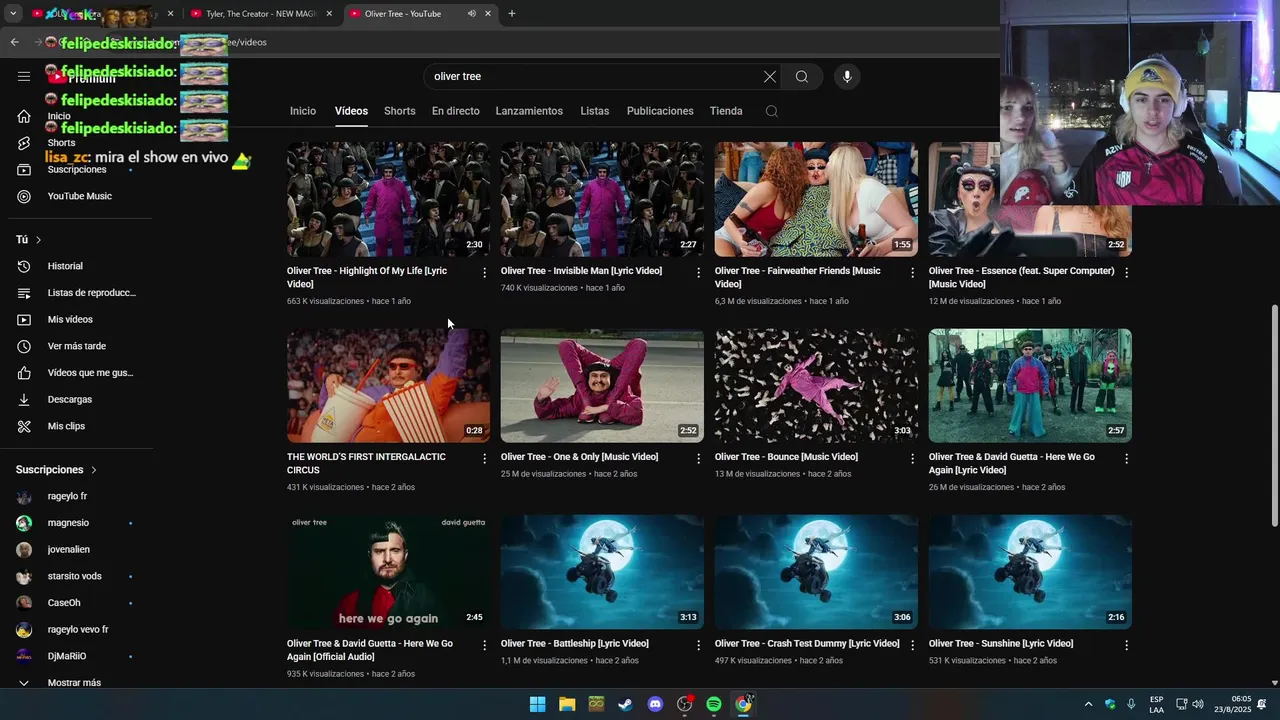Screen dimensions: 1280x720
Task: Expand the Suscripciones section header
Action: pos(56,470)
